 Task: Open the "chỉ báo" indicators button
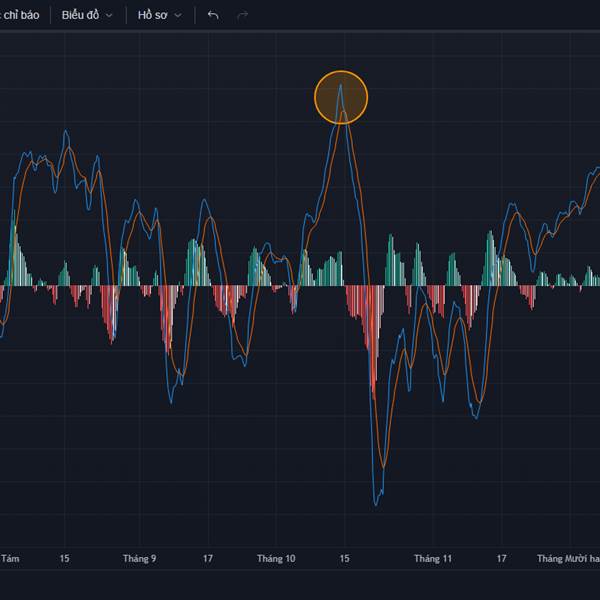point(20,16)
